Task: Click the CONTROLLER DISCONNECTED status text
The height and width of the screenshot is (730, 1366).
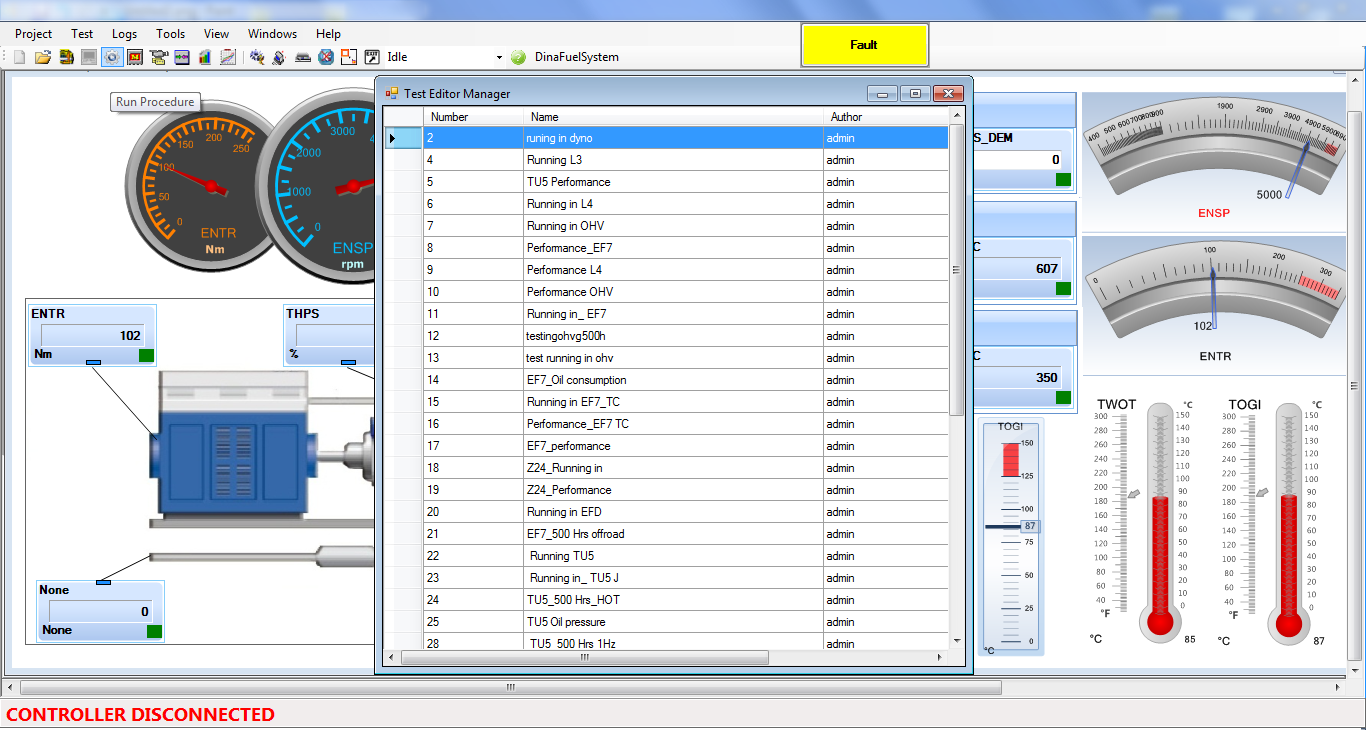Action: (141, 714)
